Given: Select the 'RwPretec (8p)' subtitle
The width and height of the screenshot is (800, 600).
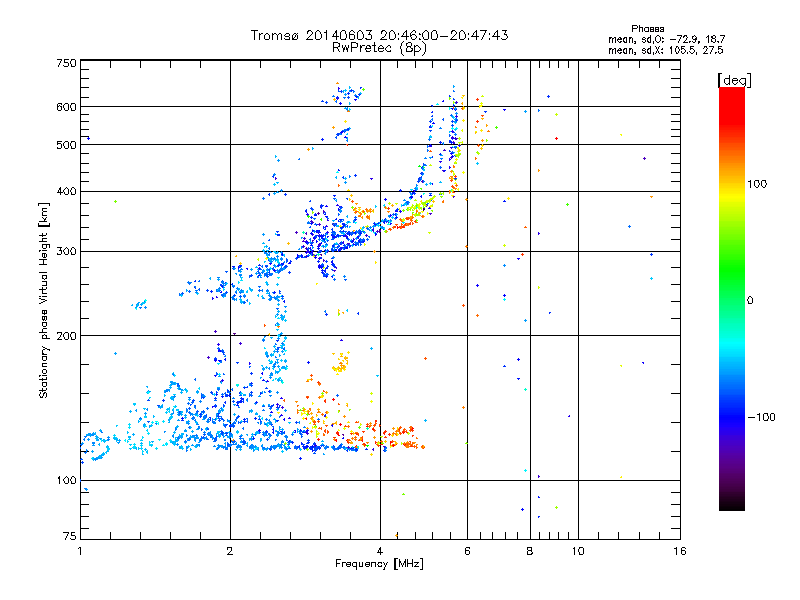Looking at the screenshot, I should (x=379, y=48).
